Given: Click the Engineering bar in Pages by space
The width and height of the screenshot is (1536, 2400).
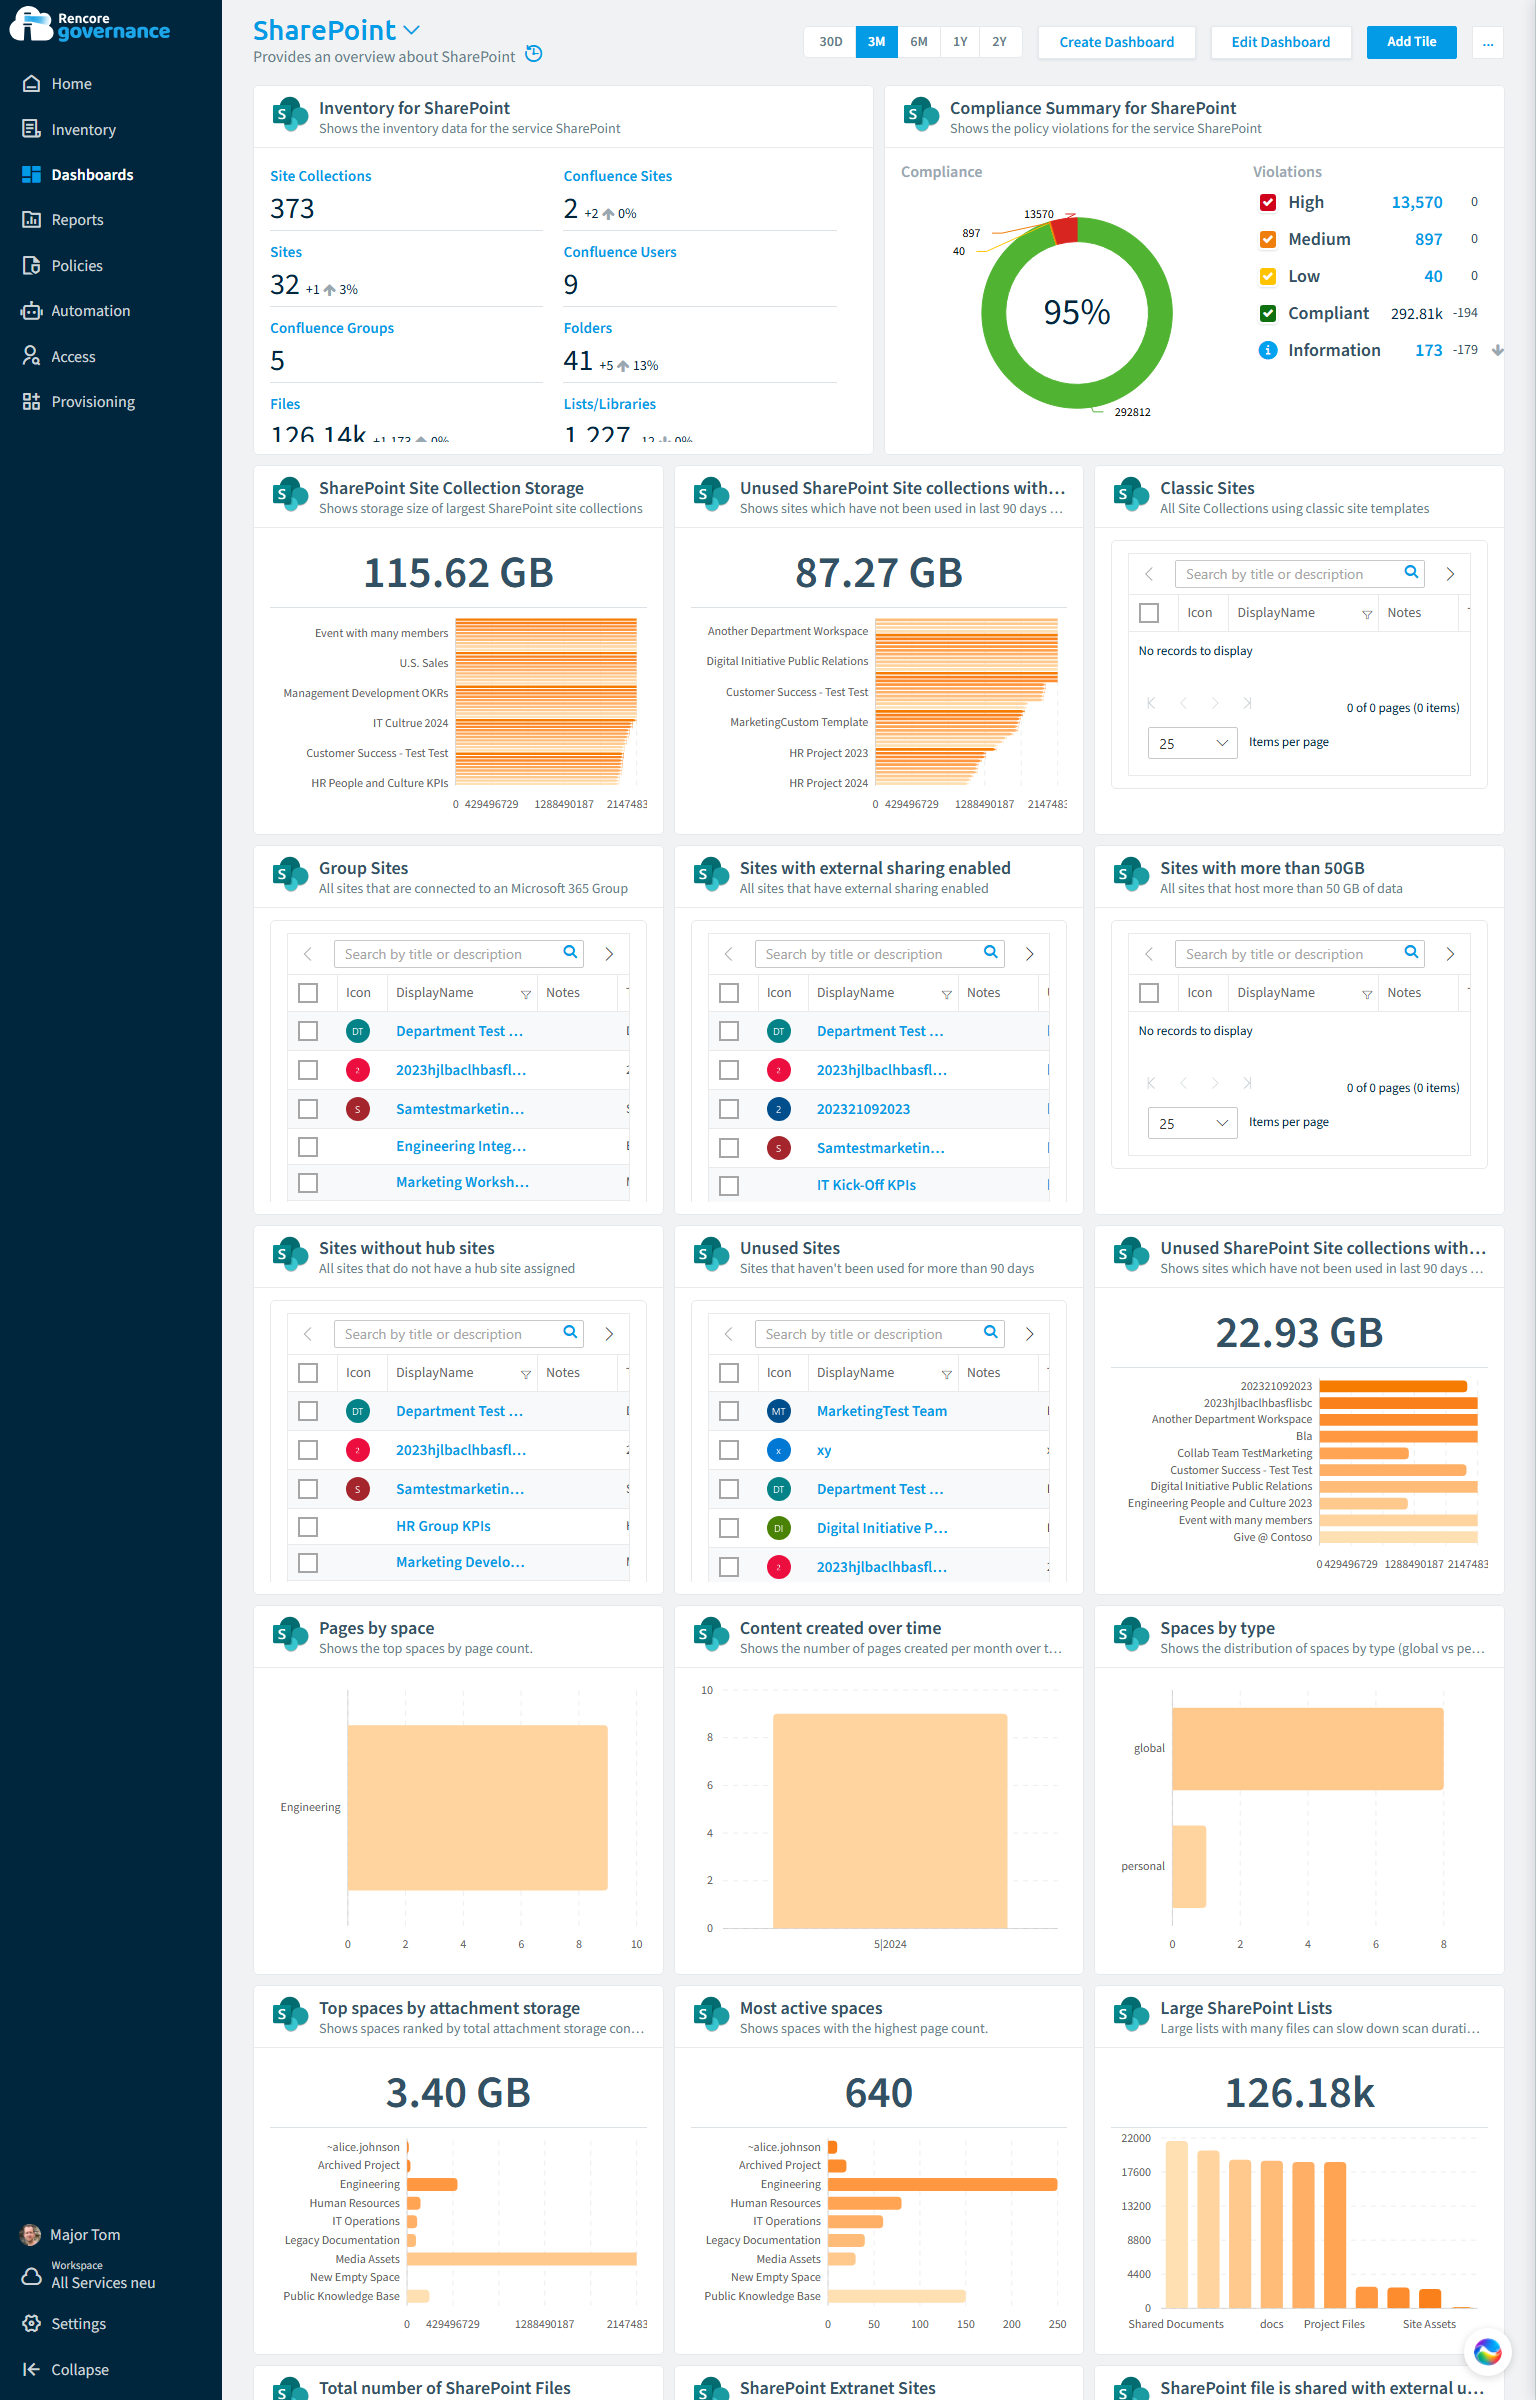Looking at the screenshot, I should point(477,1807).
